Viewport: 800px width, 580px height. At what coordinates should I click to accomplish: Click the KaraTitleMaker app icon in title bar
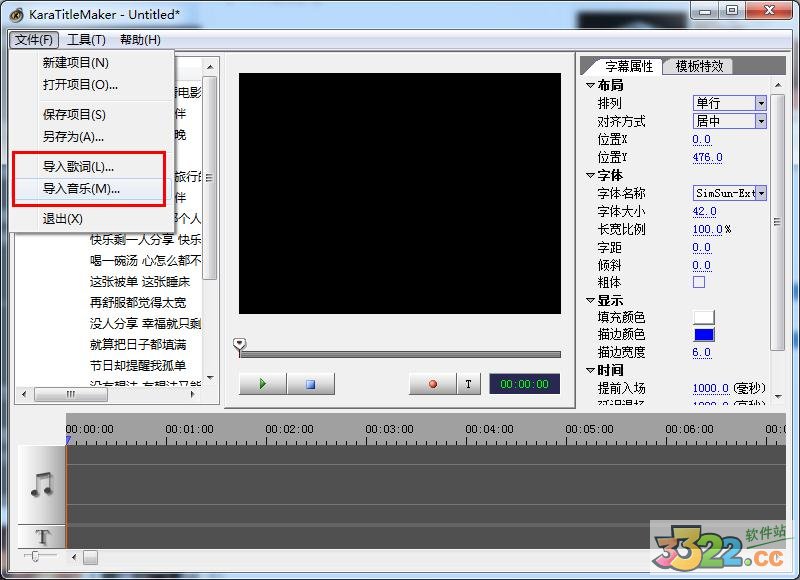tap(17, 15)
